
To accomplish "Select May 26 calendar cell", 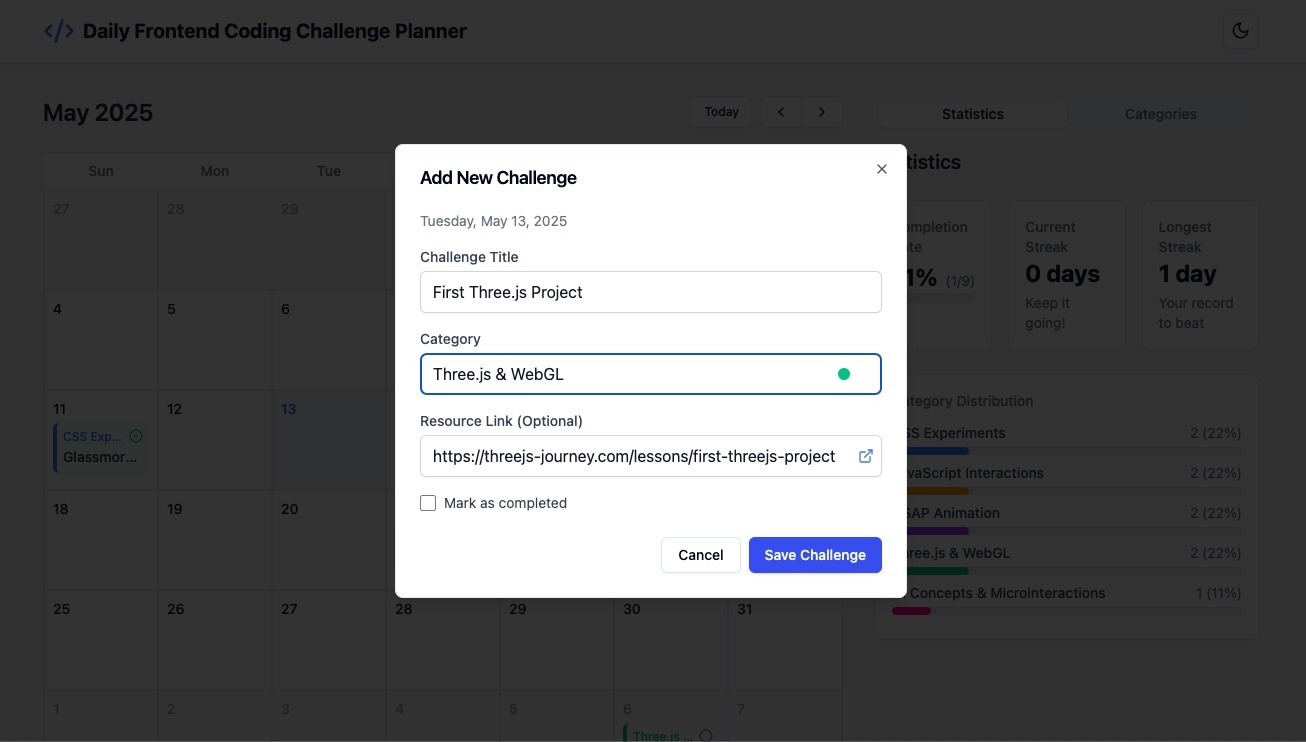I will 215,640.
